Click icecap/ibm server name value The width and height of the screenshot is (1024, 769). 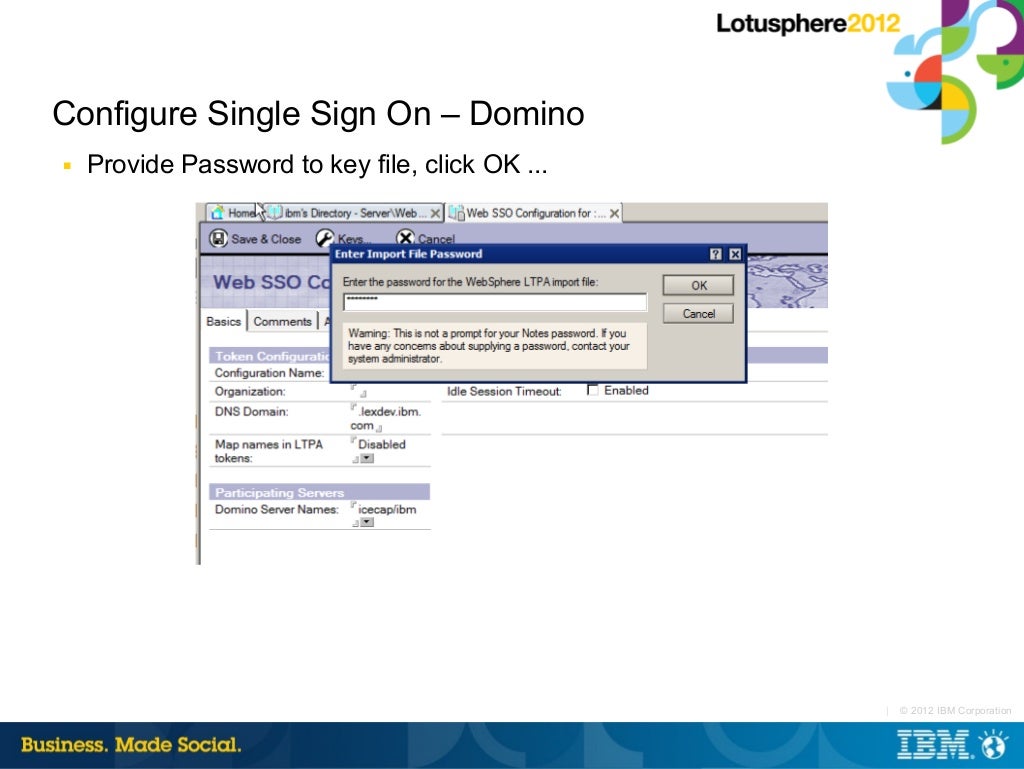tap(387, 509)
